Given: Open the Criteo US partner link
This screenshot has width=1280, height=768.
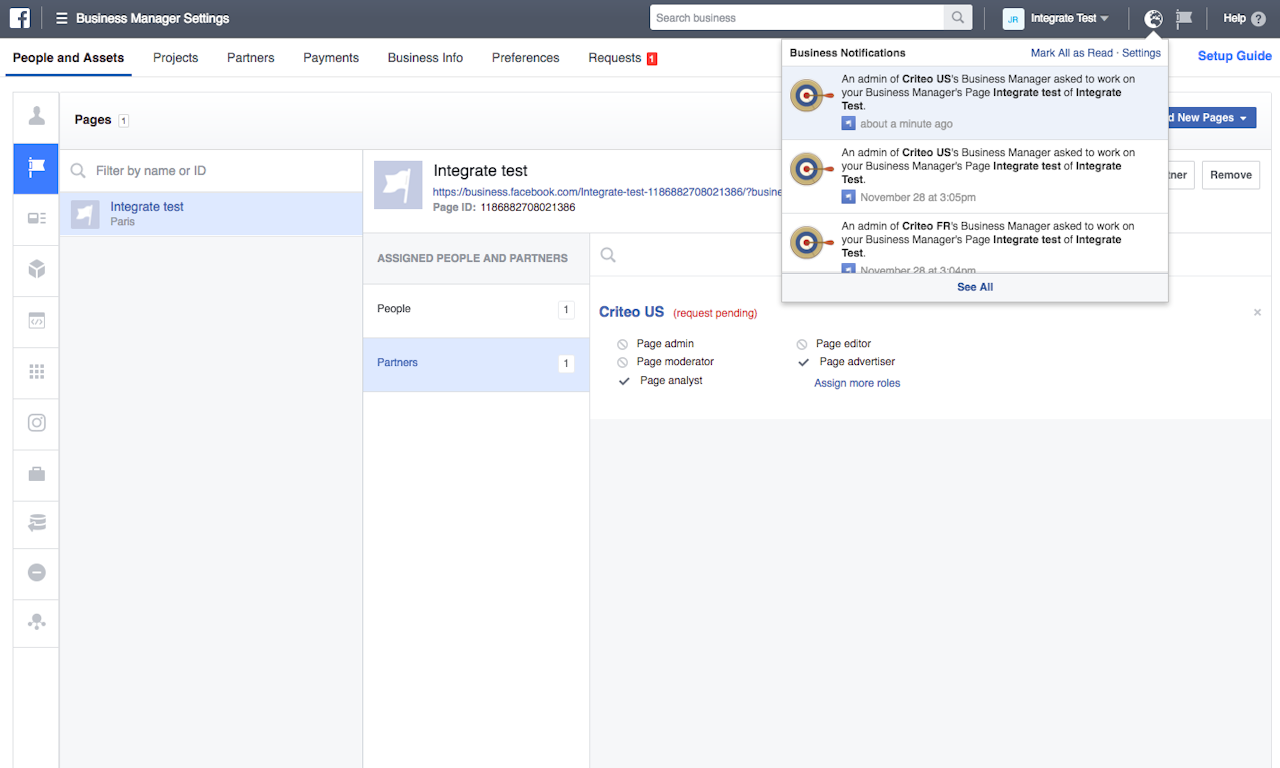Looking at the screenshot, I should pos(632,312).
